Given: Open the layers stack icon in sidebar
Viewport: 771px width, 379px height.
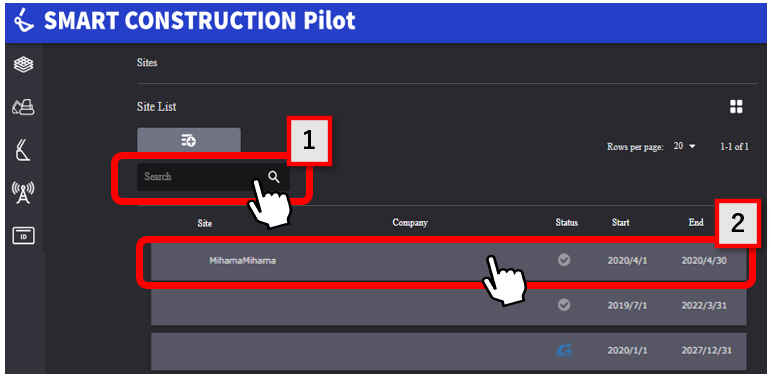Looking at the screenshot, I should click(x=23, y=64).
